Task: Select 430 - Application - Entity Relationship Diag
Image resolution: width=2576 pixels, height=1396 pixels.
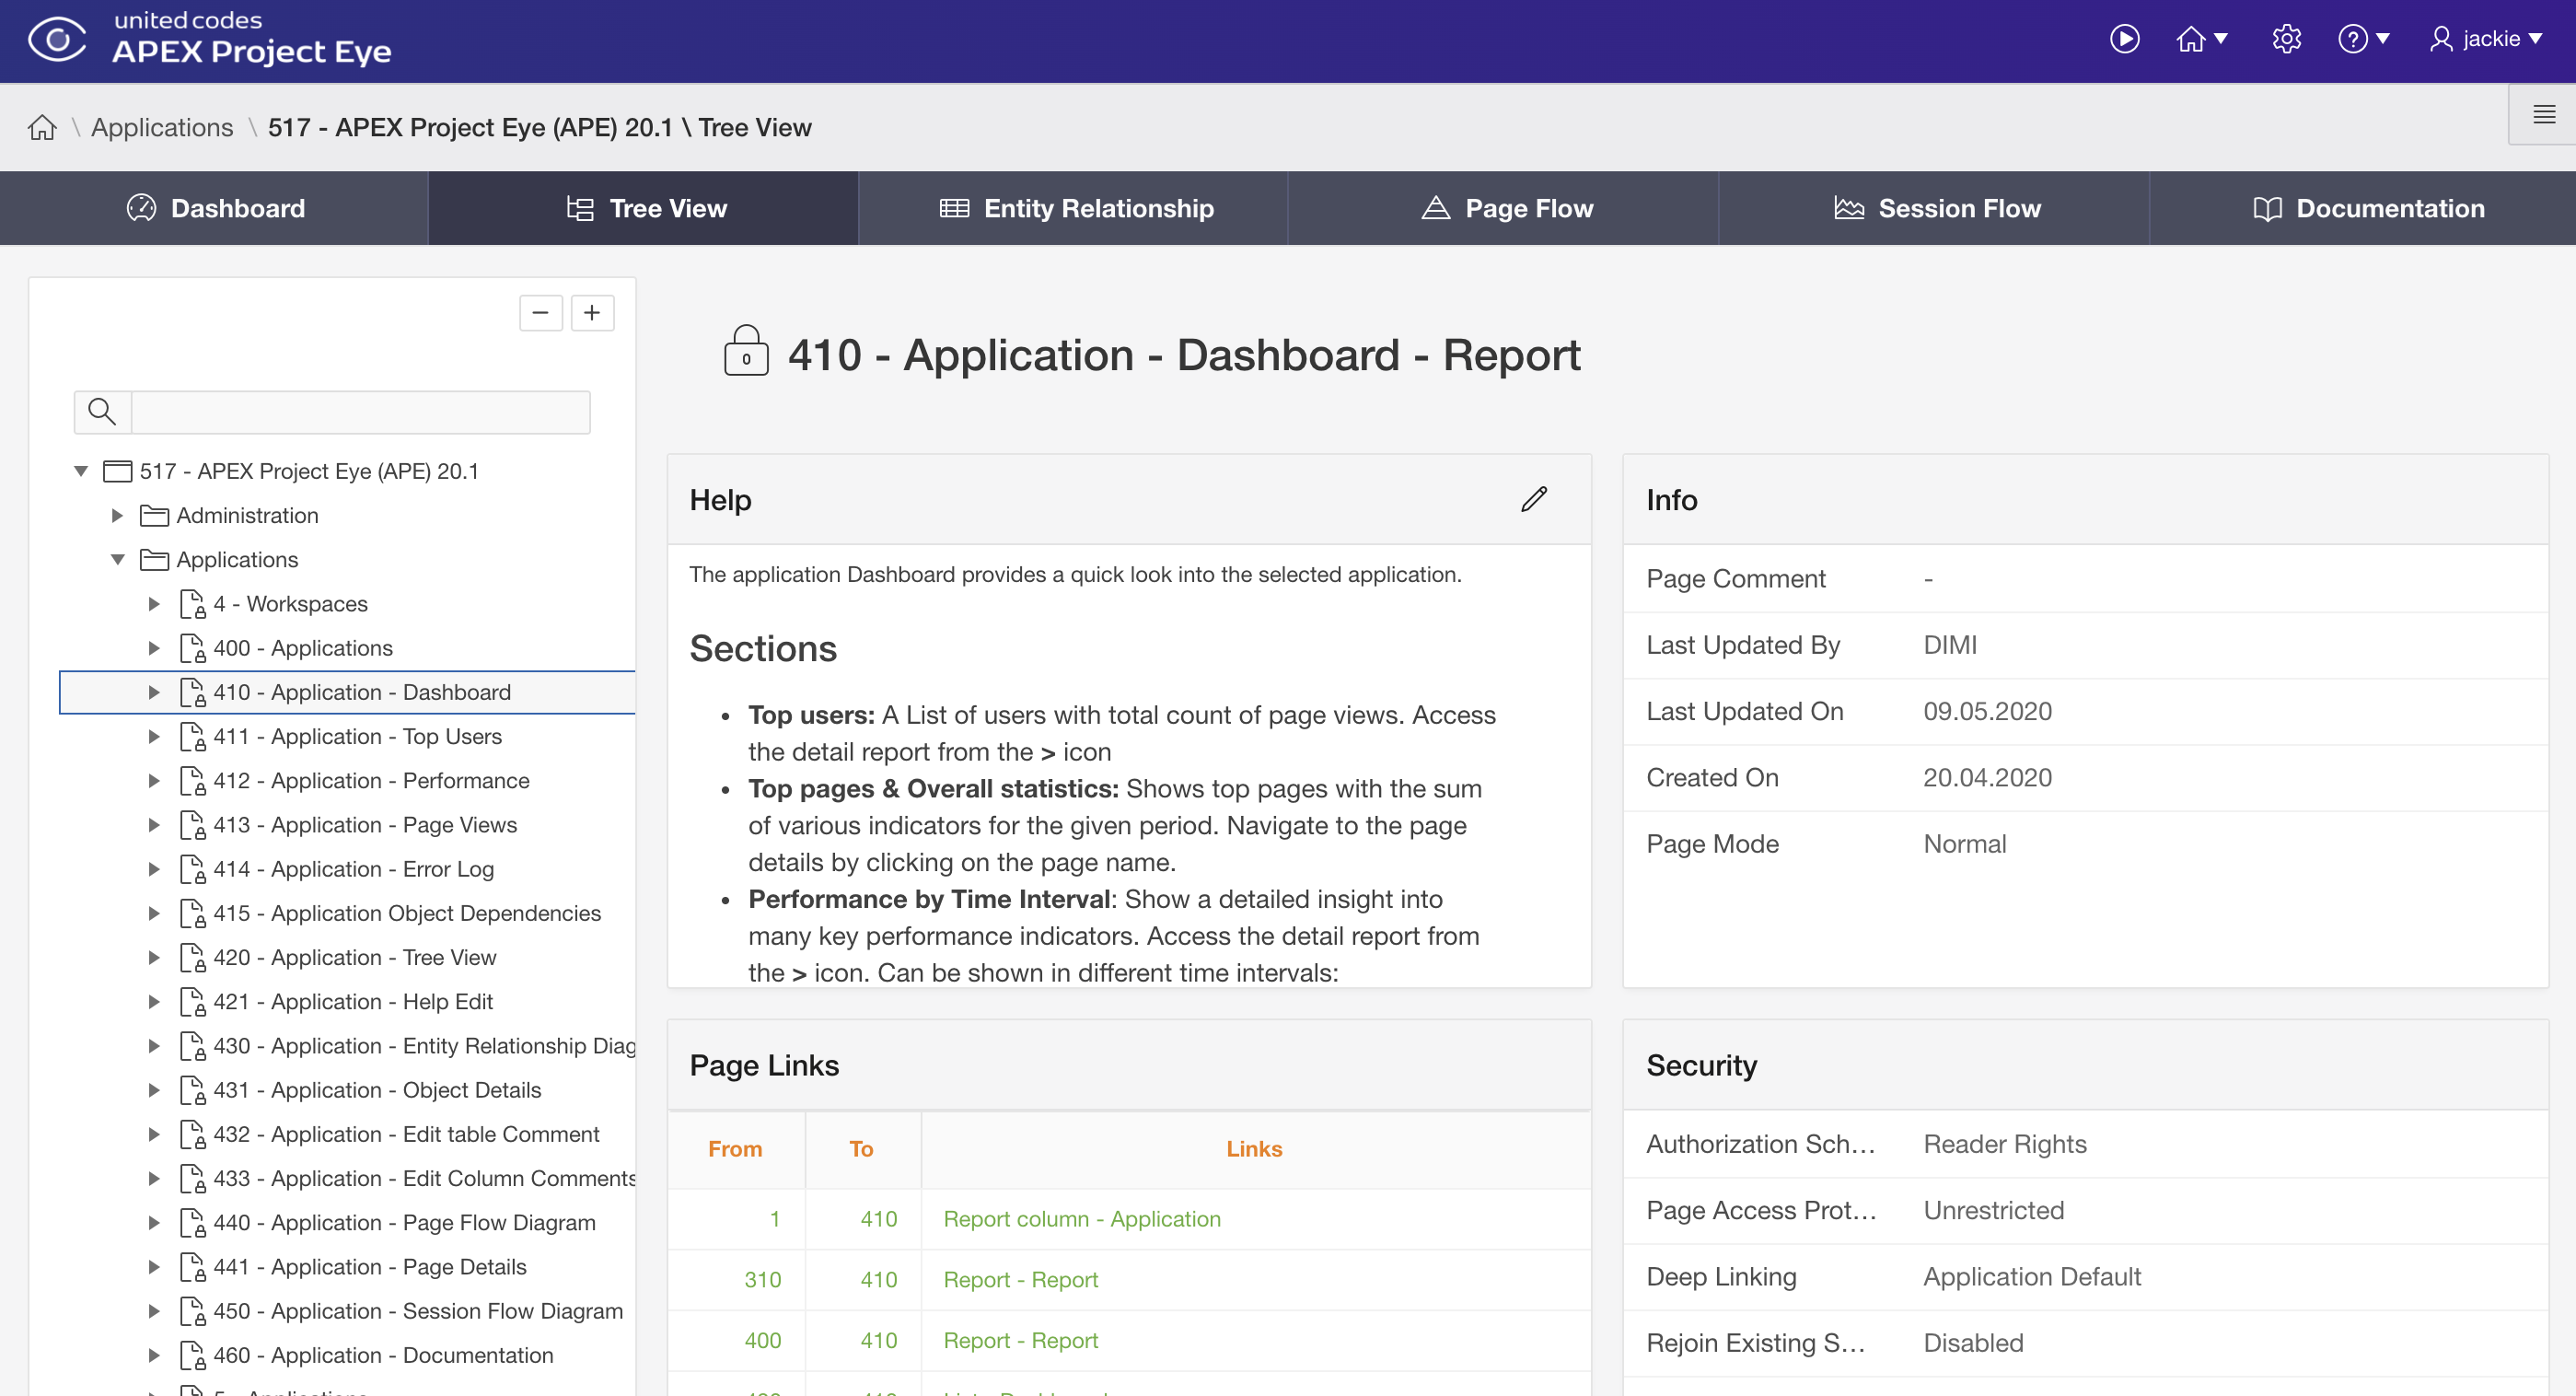Action: (x=424, y=1045)
